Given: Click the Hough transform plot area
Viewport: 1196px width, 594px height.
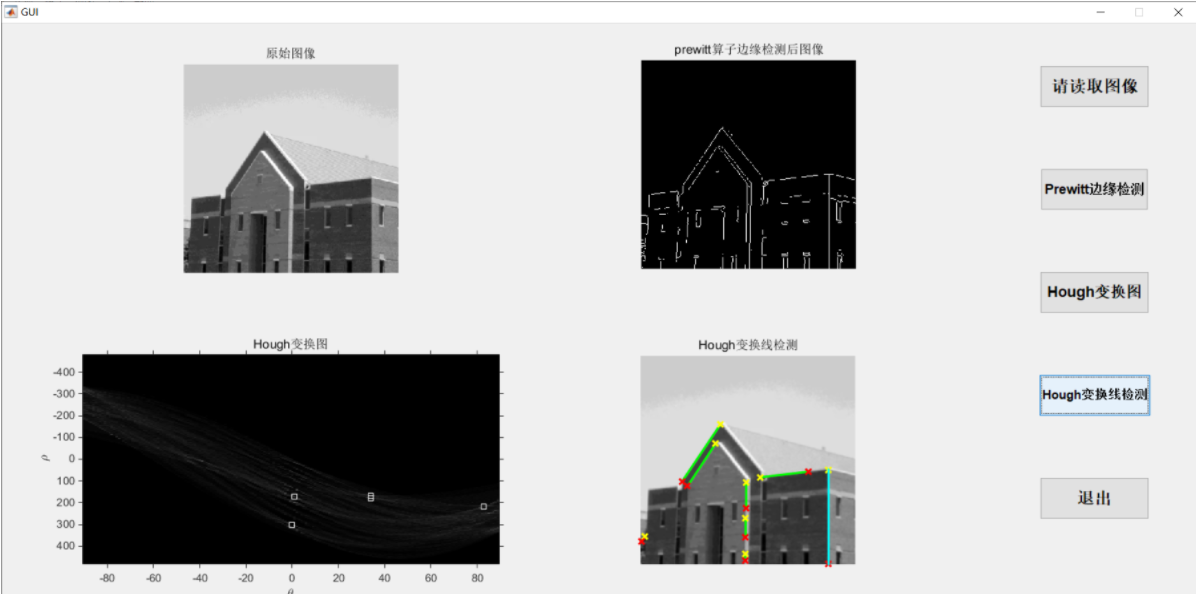Looking at the screenshot, I should point(291,459).
